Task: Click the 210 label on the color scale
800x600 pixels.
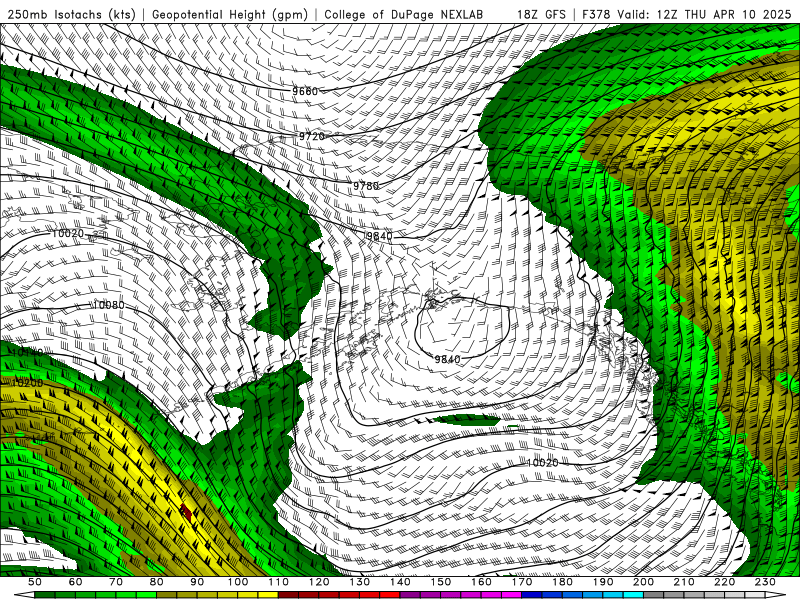Action: [x=684, y=582]
